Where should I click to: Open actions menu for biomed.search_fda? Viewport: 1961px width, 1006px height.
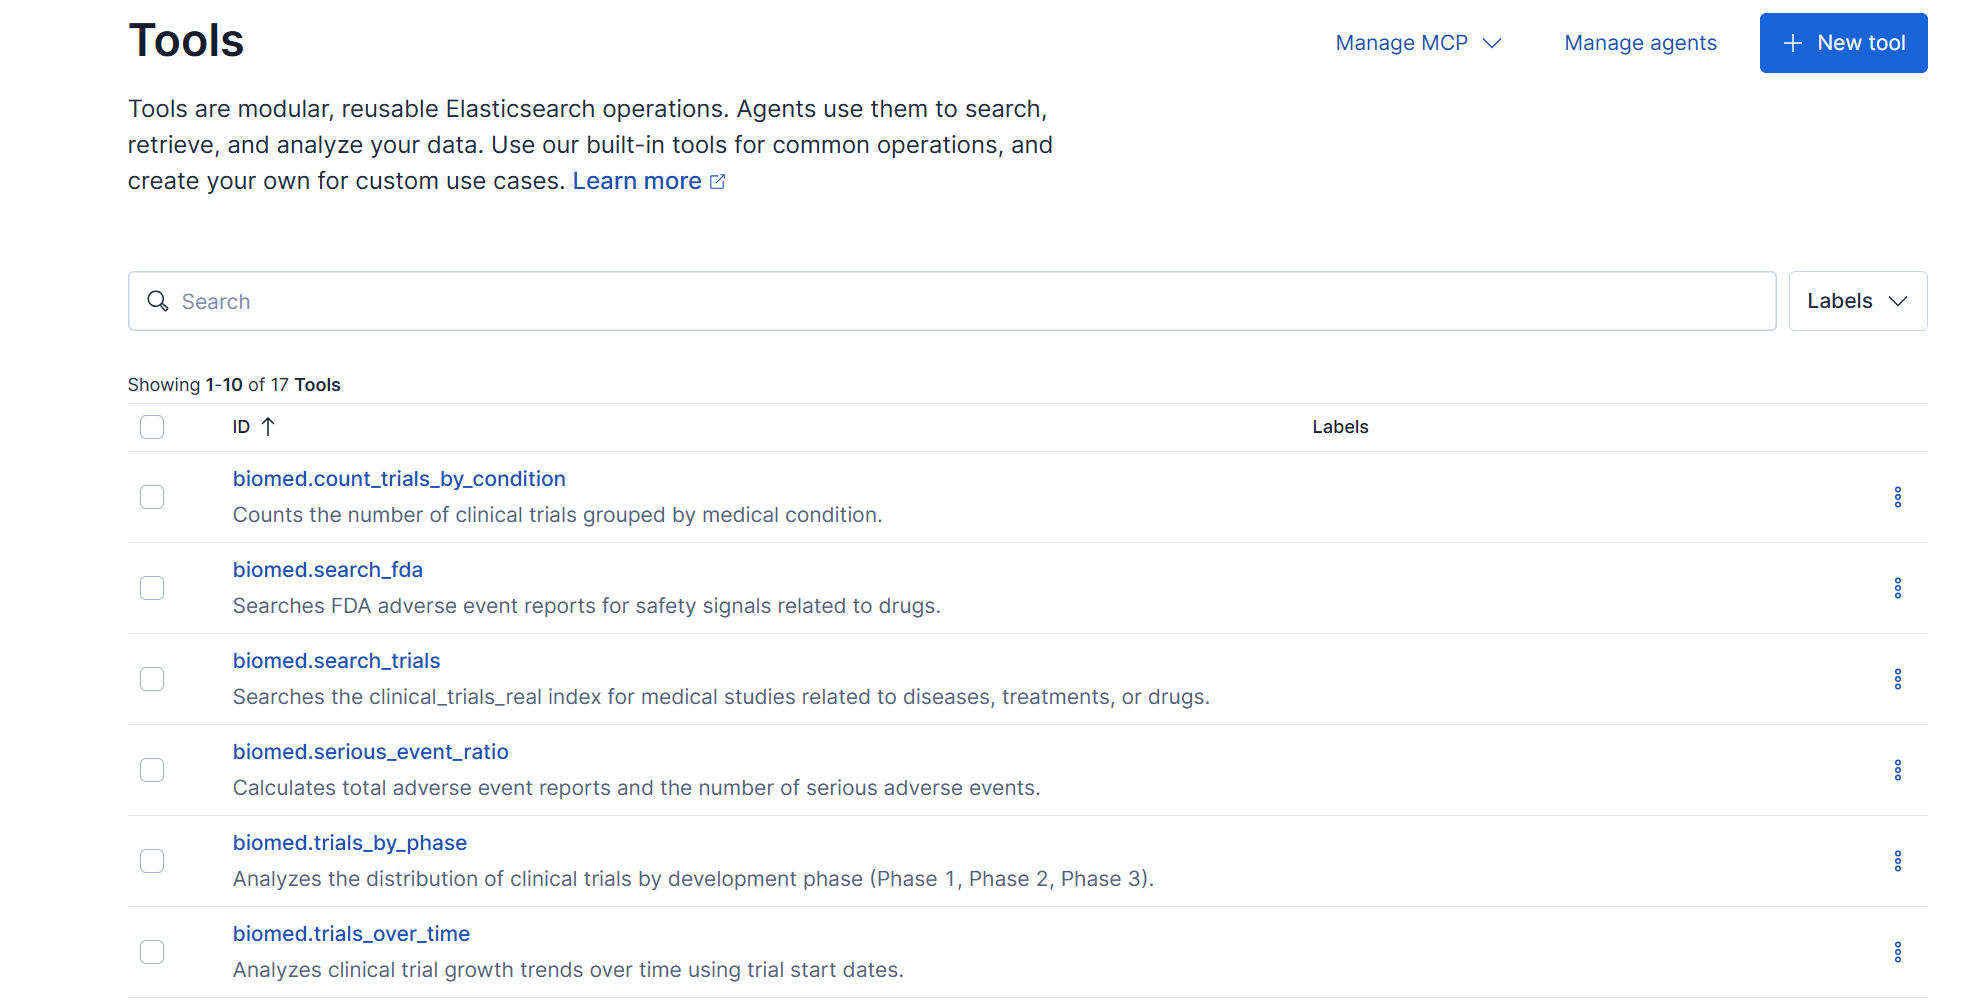(1897, 588)
